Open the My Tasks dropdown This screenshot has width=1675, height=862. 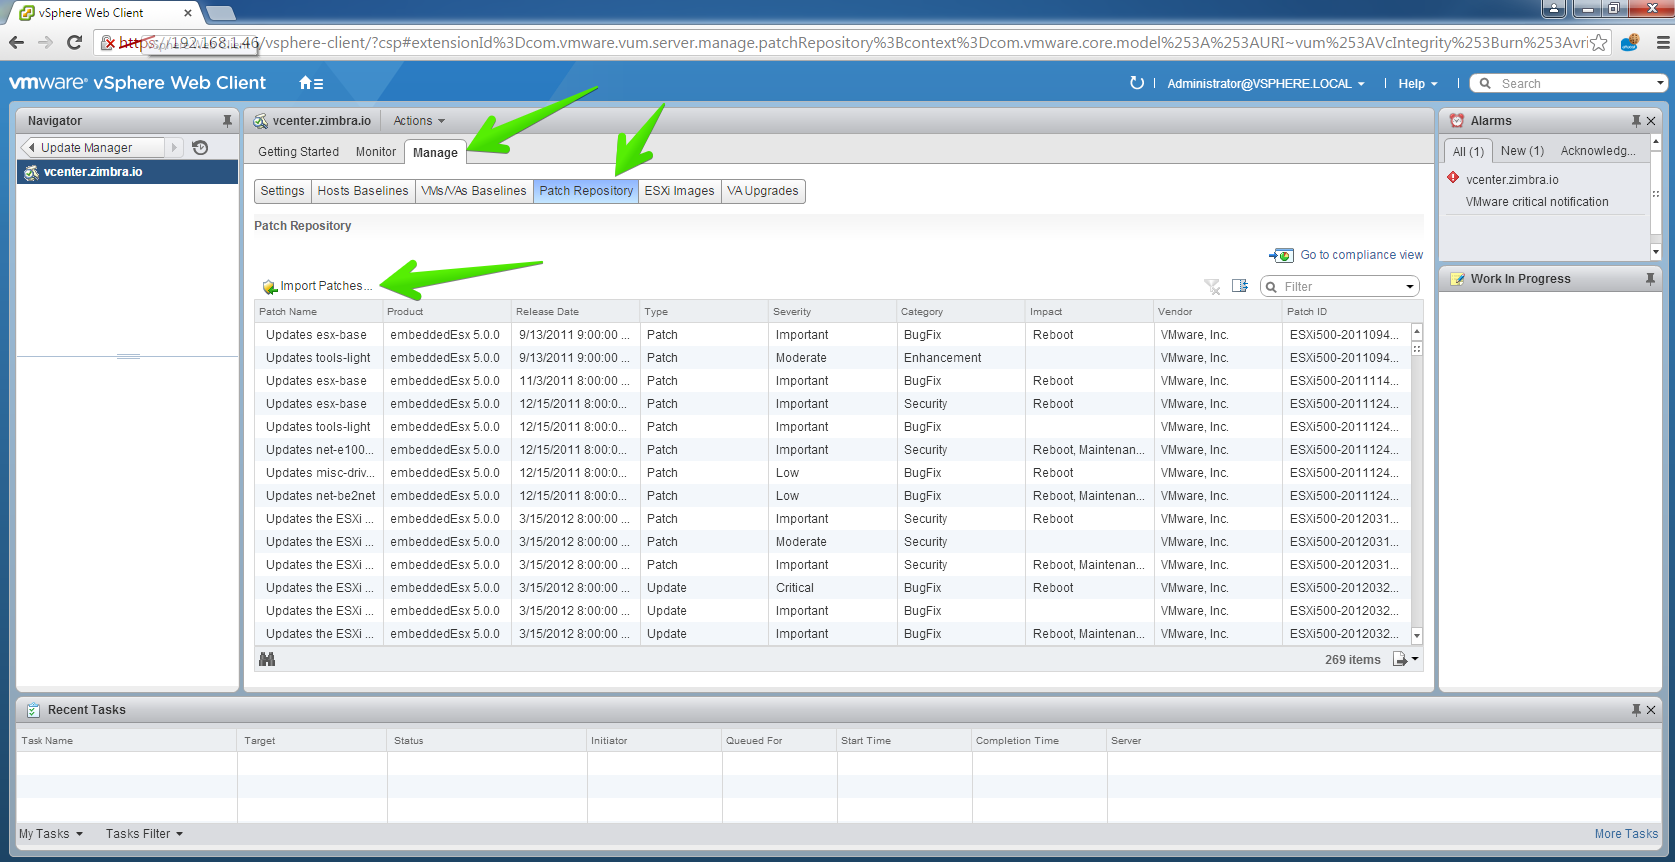(x=51, y=834)
